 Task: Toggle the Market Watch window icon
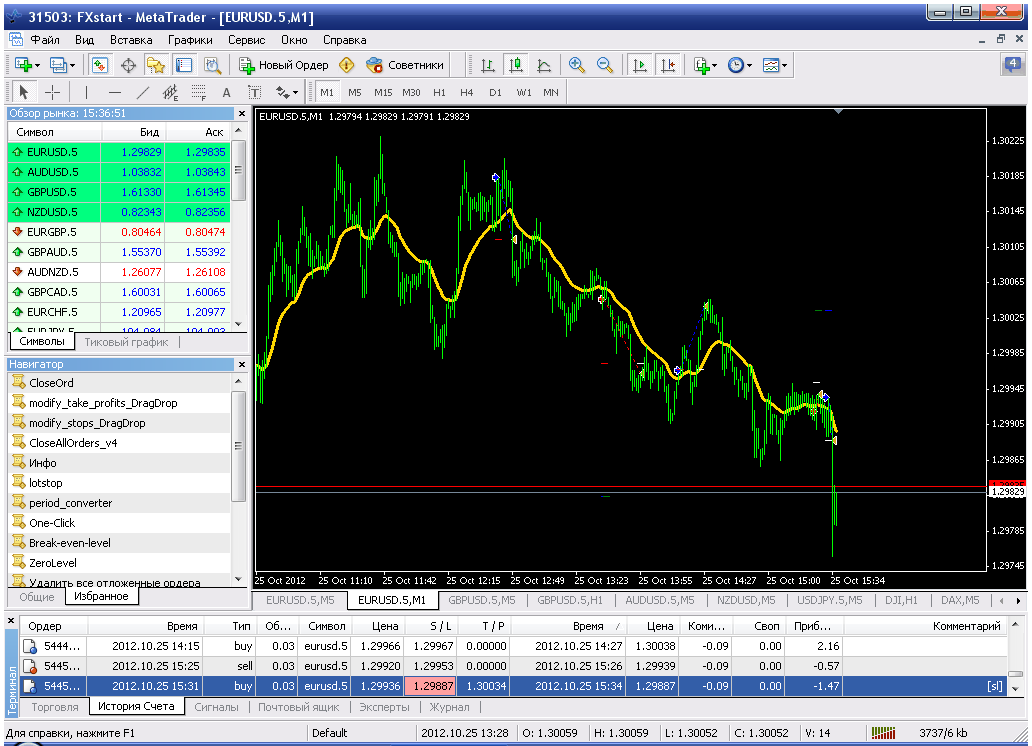(x=99, y=65)
